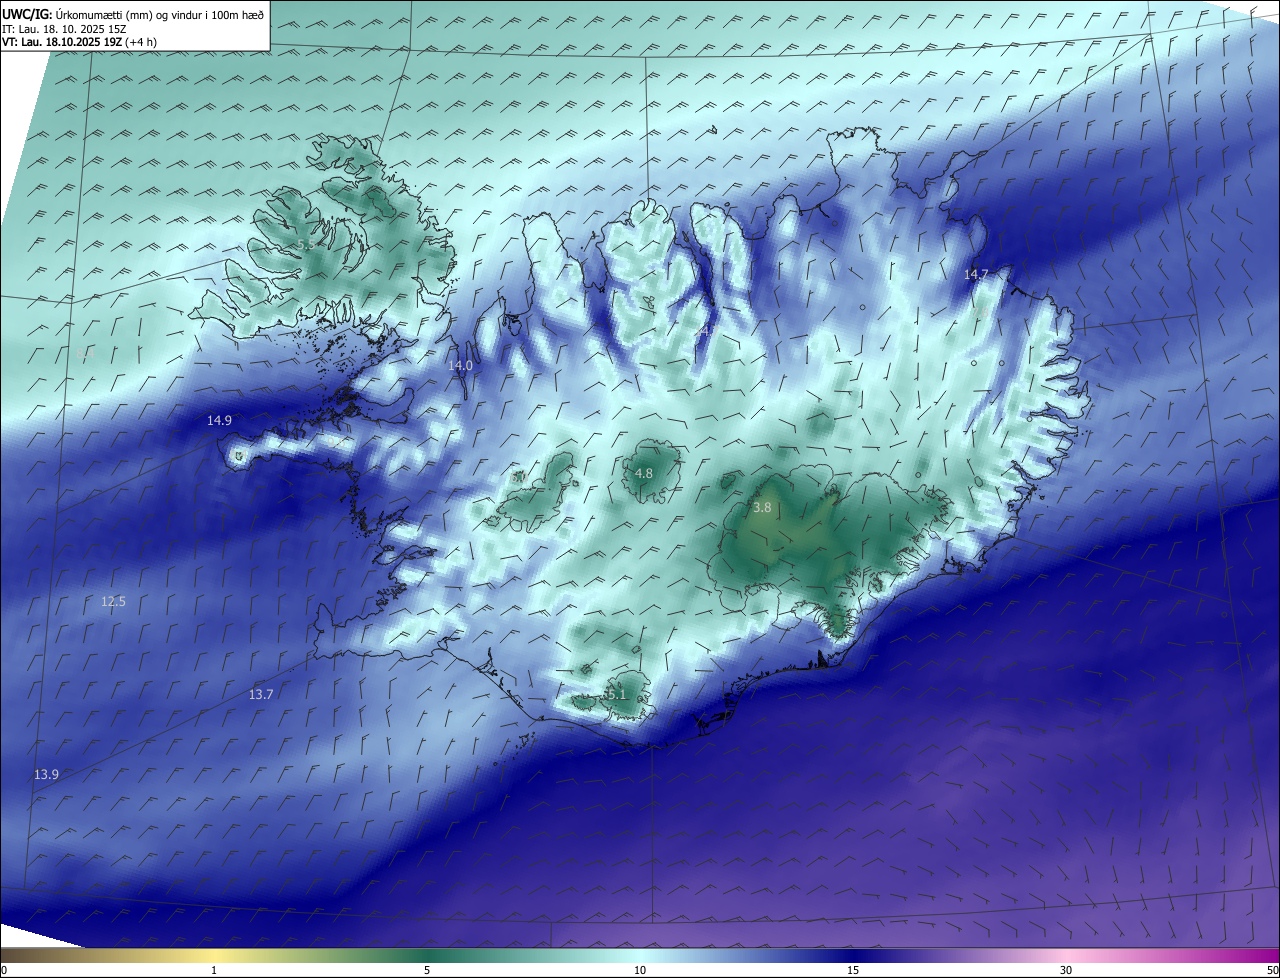Click the 15 tick on the color scale
Image resolution: width=1280 pixels, height=978 pixels.
tap(853, 970)
